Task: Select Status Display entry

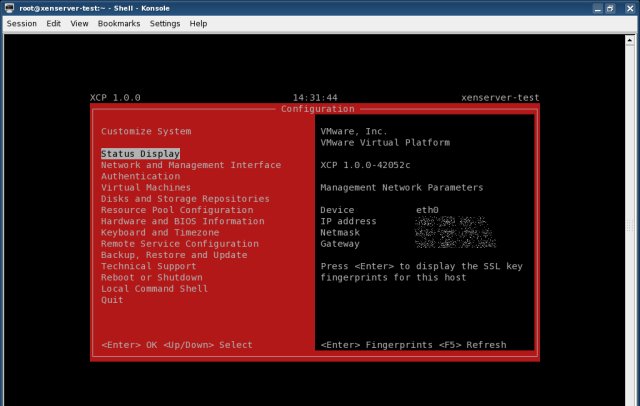Action: [140, 154]
